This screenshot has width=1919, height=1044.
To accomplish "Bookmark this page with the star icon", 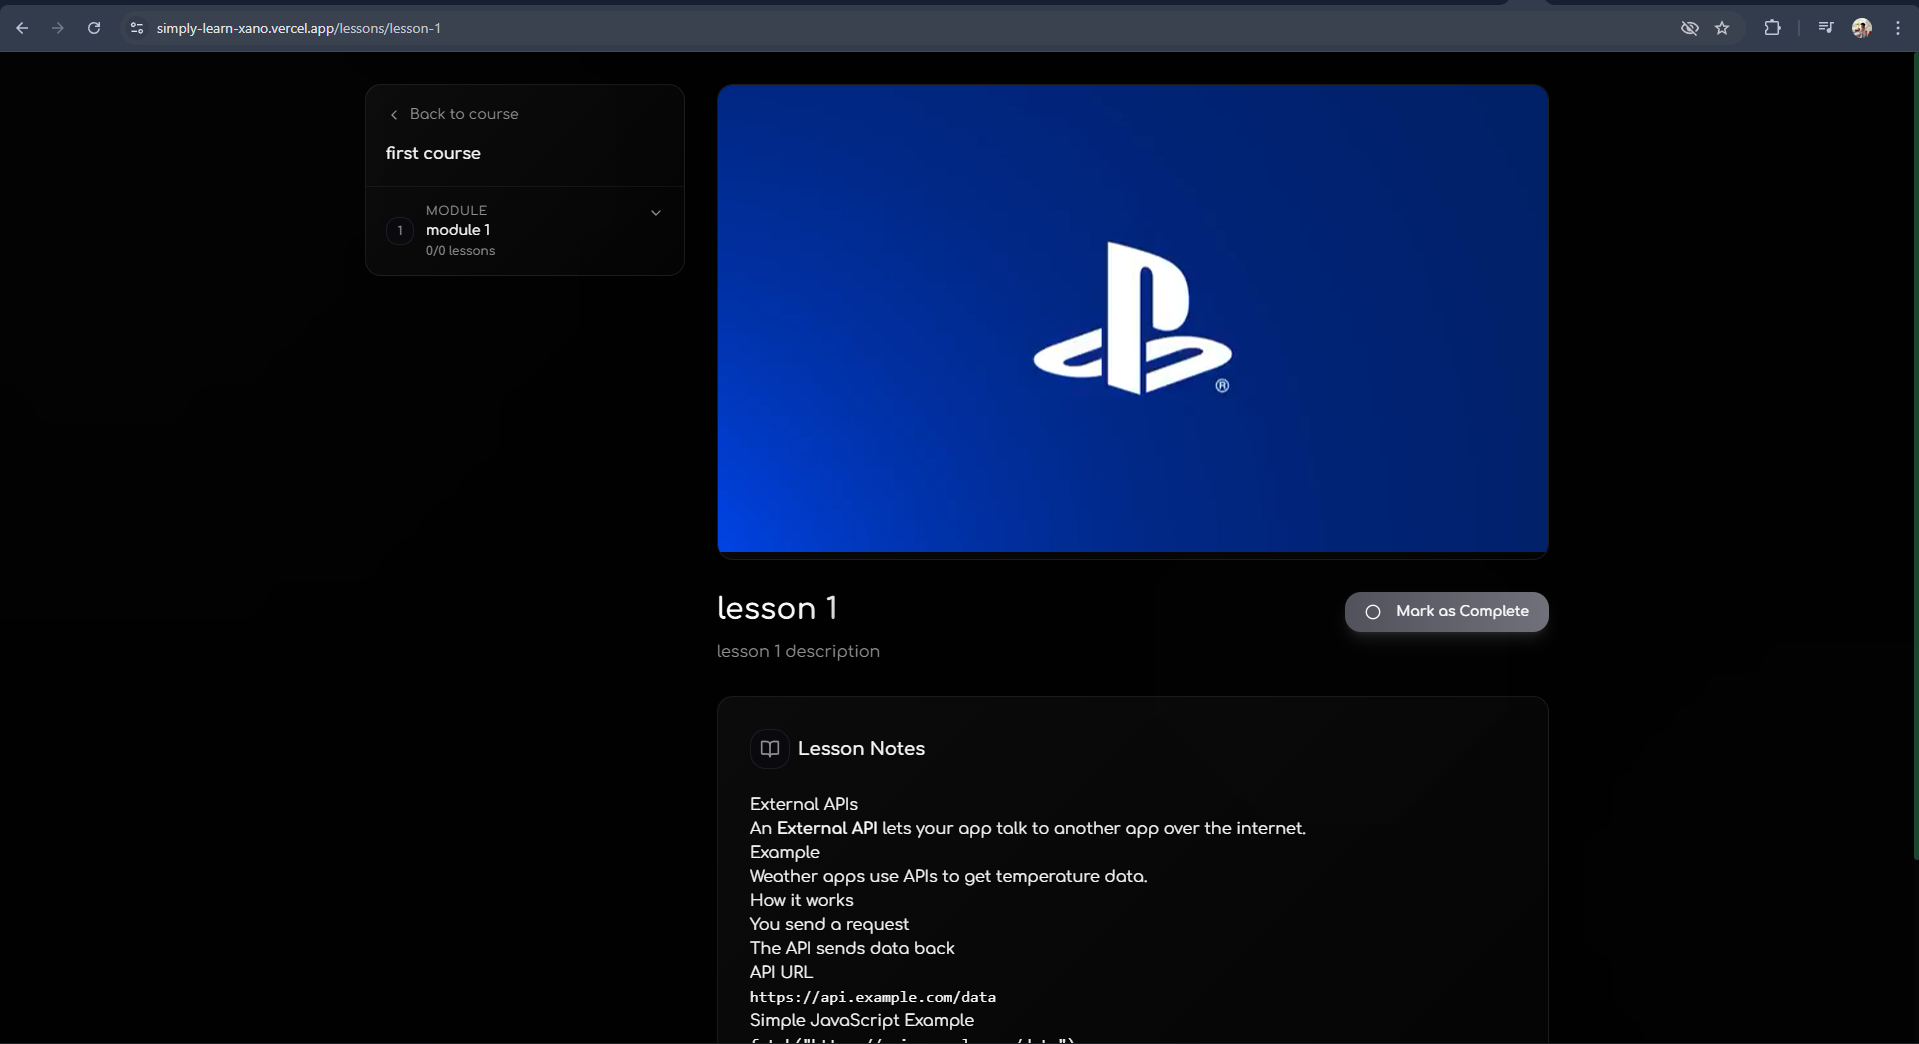I will click(1722, 28).
